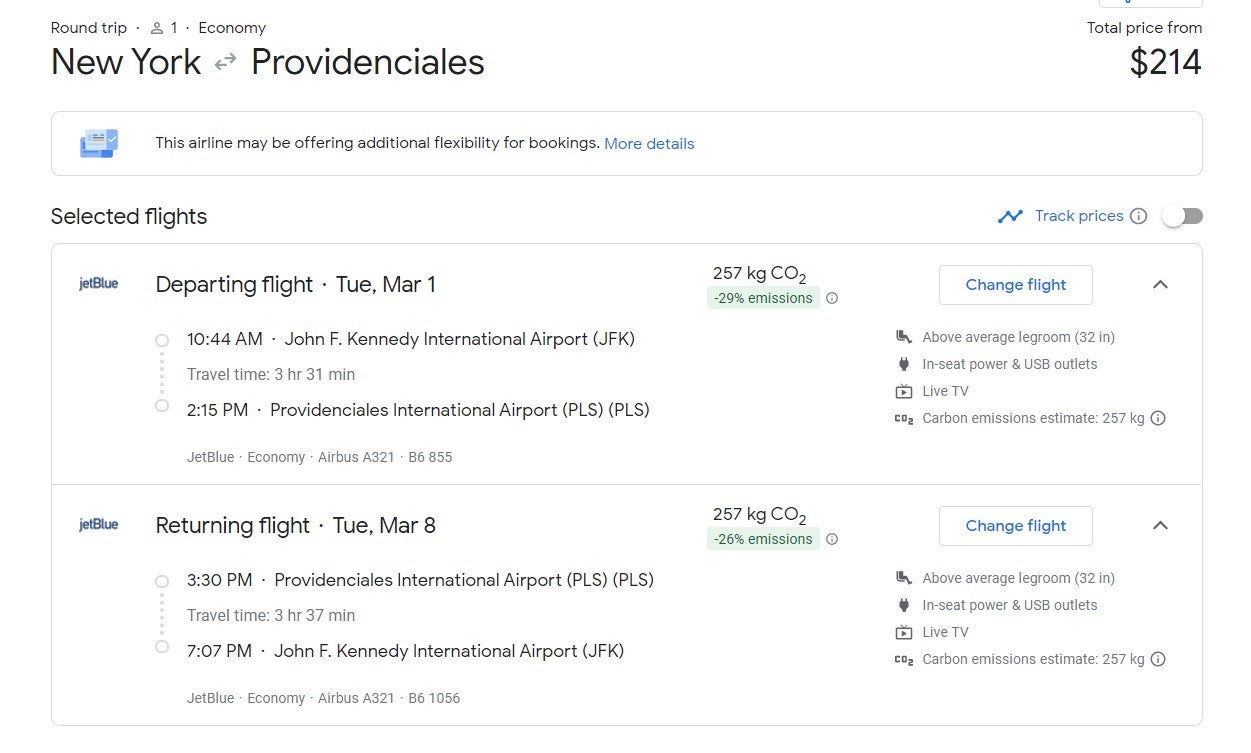Viewport: 1251px width, 753px height.
Task: Change the departing flight
Action: (x=1015, y=285)
